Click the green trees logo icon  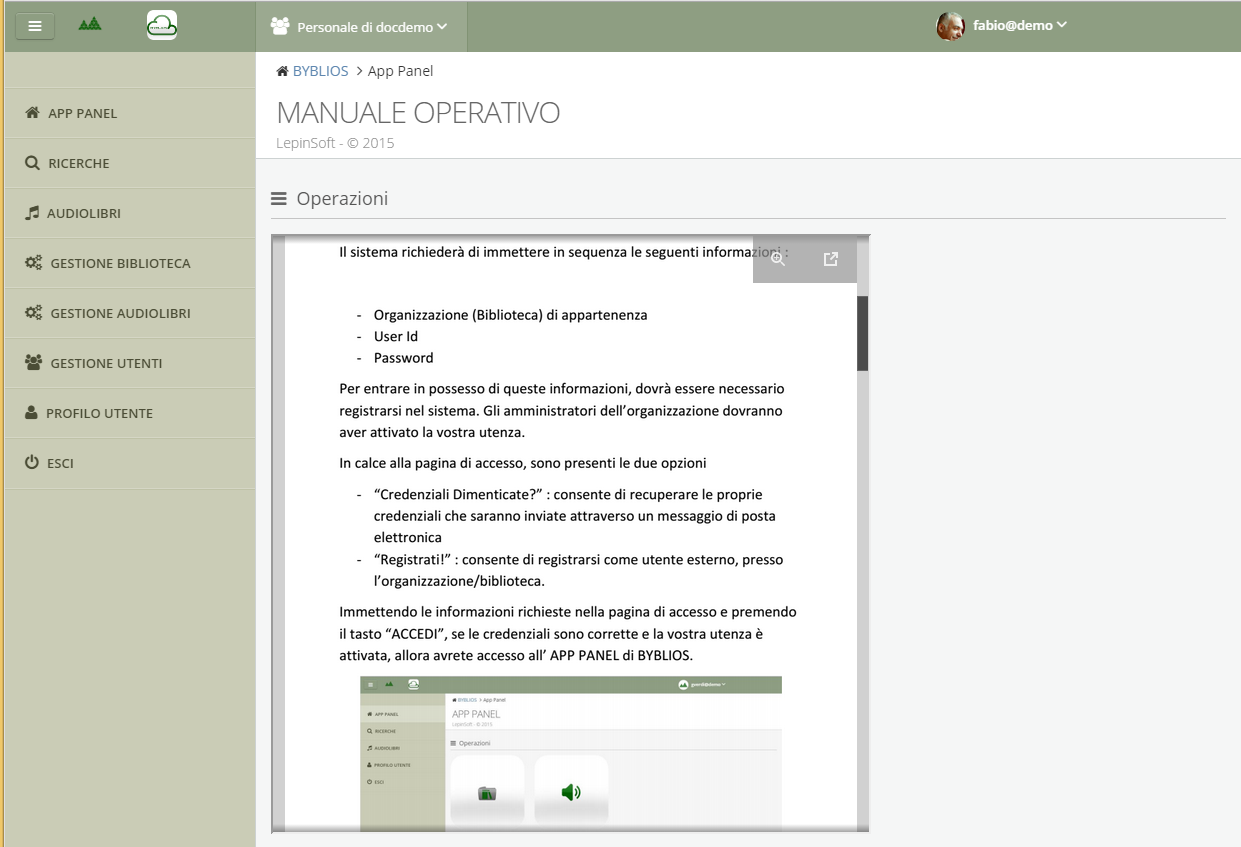pos(90,25)
